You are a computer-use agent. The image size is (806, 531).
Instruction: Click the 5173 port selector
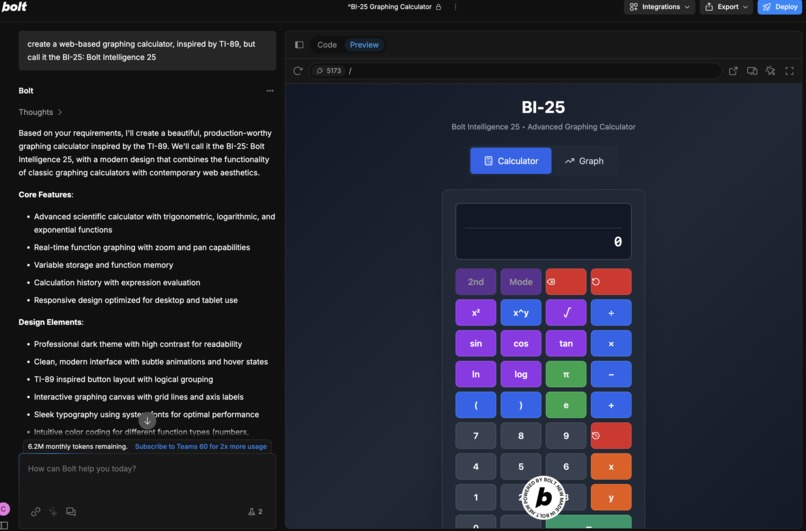click(328, 71)
